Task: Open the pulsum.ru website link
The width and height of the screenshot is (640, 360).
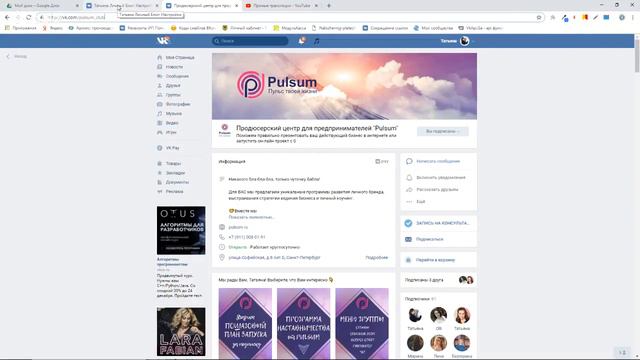Action: click(x=238, y=227)
